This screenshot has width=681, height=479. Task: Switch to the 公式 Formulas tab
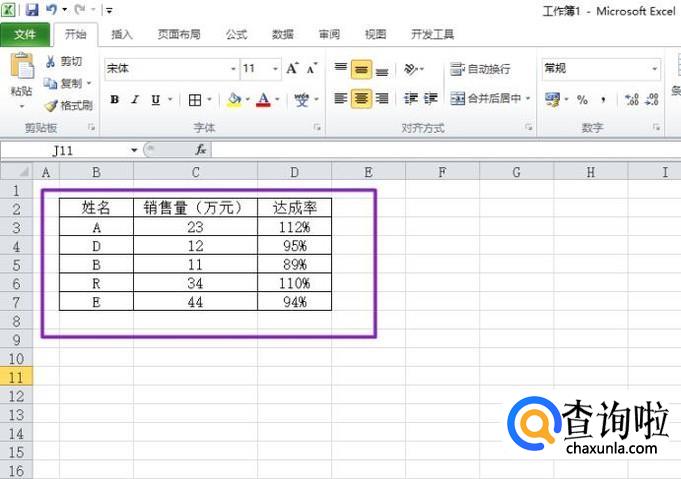237,34
